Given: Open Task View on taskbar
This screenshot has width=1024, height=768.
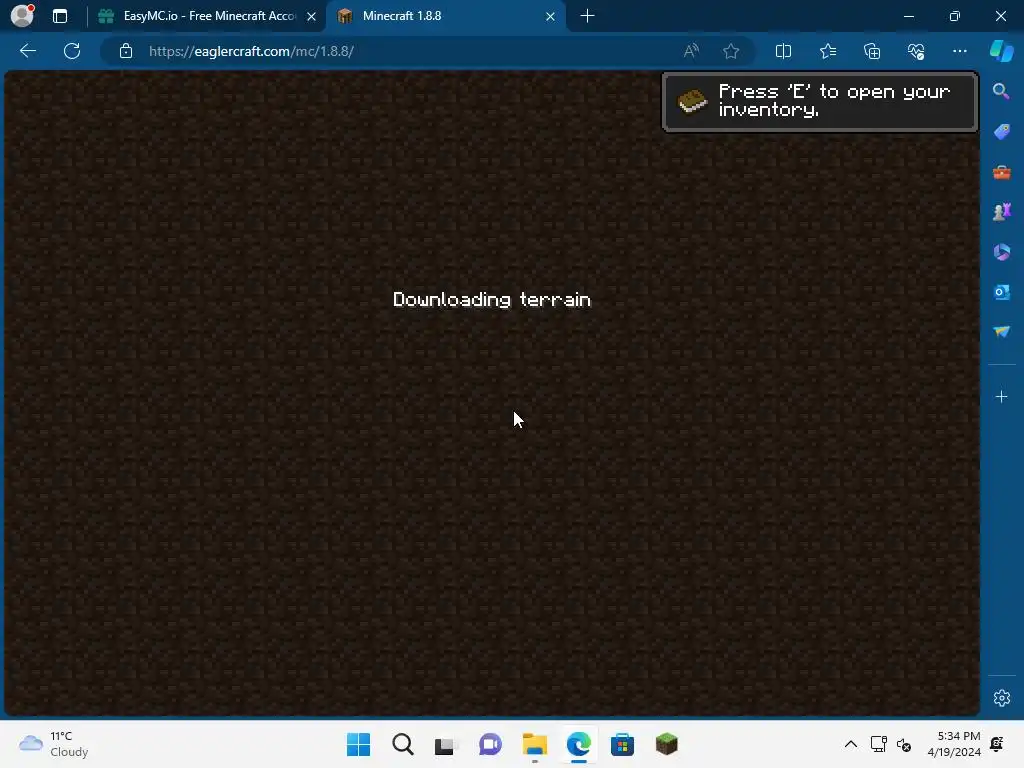Looking at the screenshot, I should coord(446,744).
